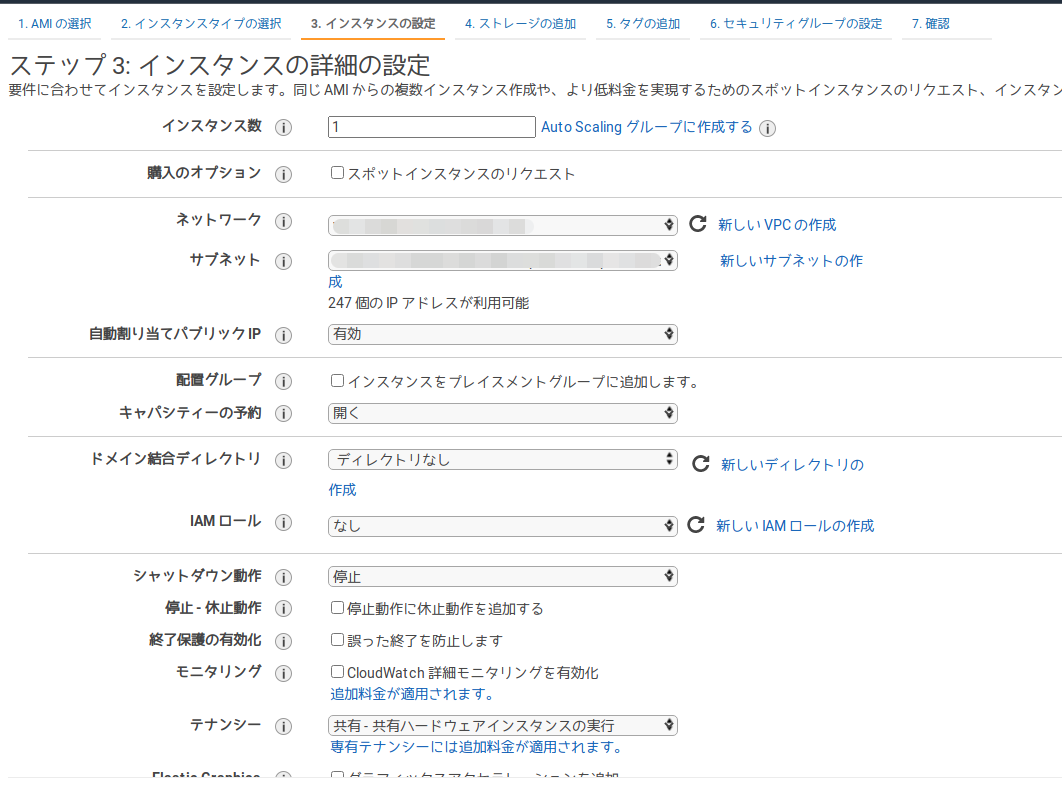The height and width of the screenshot is (795, 1062).
Task: Click the info icon beside サブネット
Action: pos(283,260)
